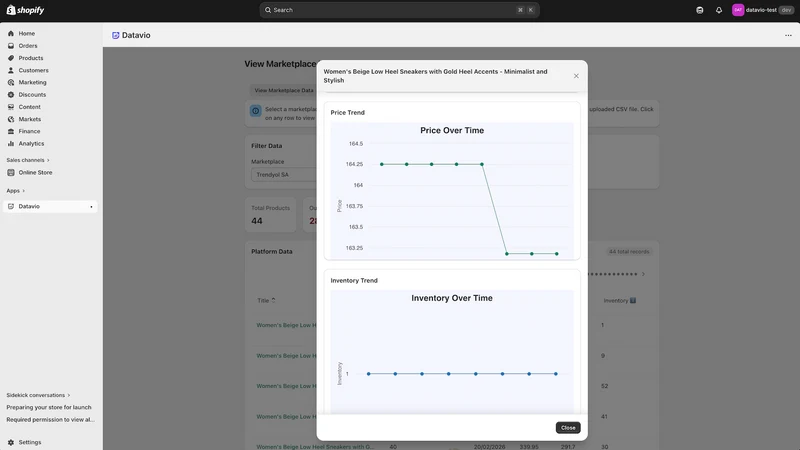Click the Products tag icon
The height and width of the screenshot is (450, 800).
[x=11, y=58]
